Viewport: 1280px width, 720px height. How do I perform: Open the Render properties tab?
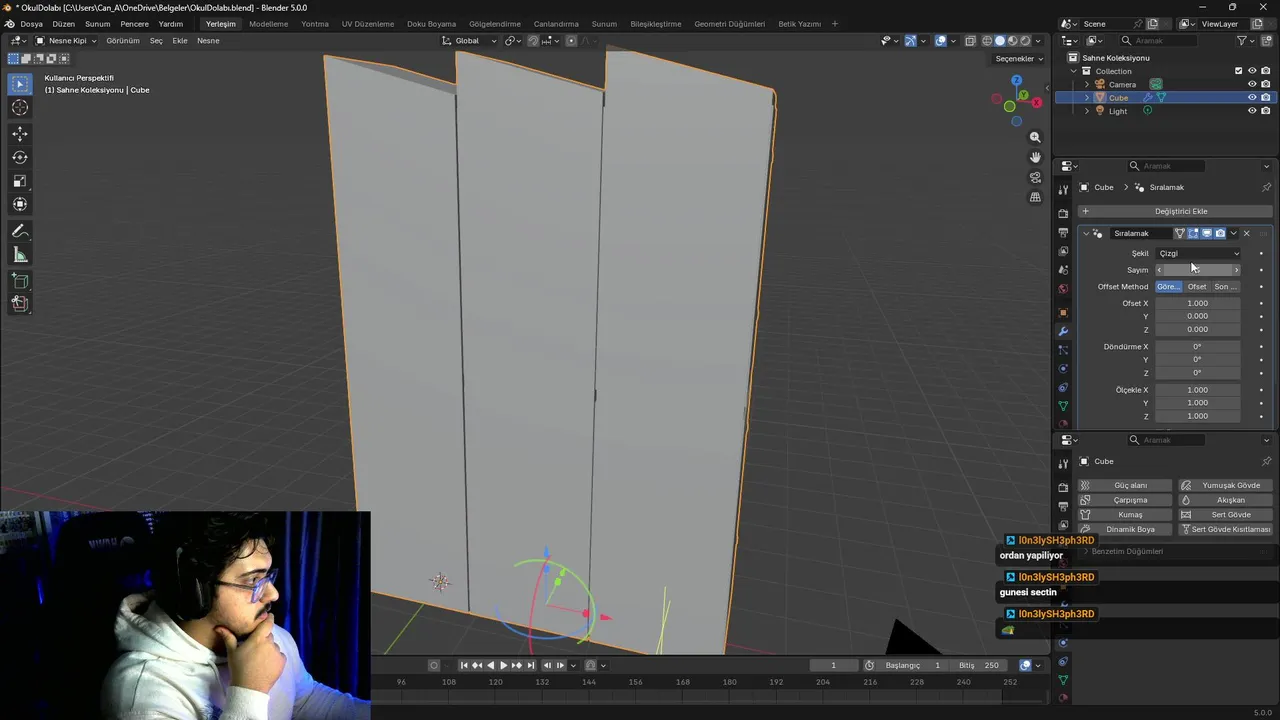(x=1063, y=213)
